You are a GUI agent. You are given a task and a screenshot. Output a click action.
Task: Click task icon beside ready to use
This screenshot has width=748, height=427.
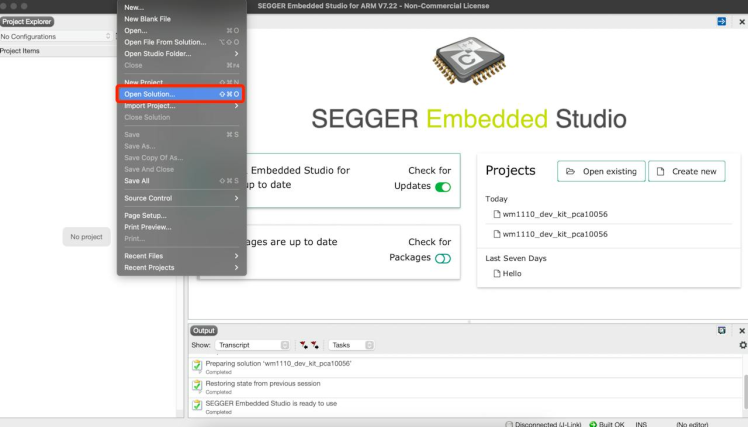(x=197, y=406)
